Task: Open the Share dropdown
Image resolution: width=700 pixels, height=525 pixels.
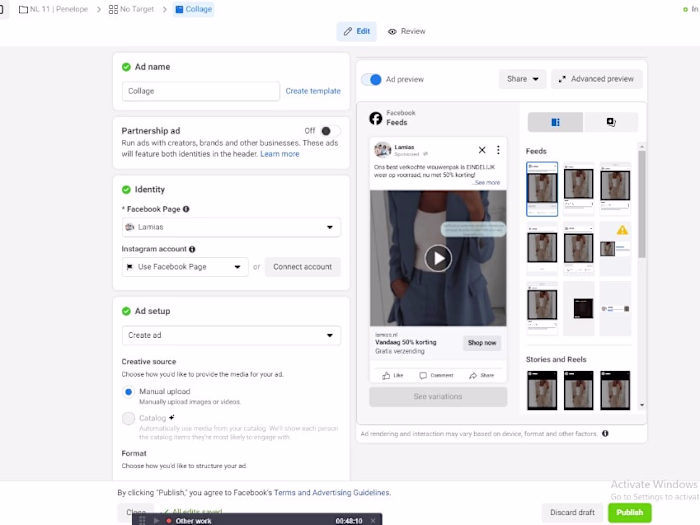Action: [x=522, y=79]
